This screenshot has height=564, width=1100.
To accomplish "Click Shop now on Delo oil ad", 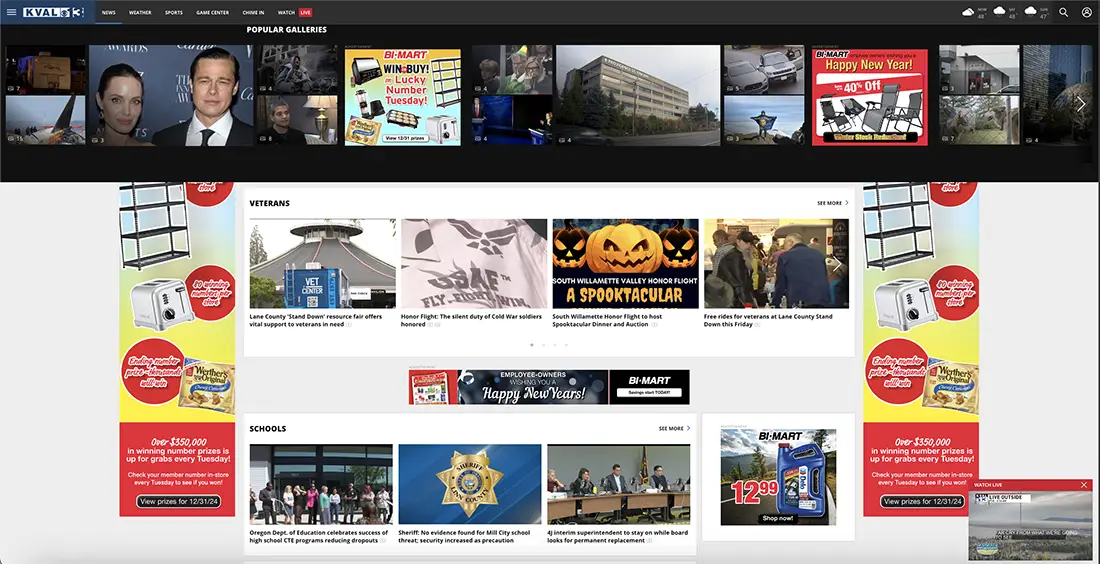I will 778,518.
